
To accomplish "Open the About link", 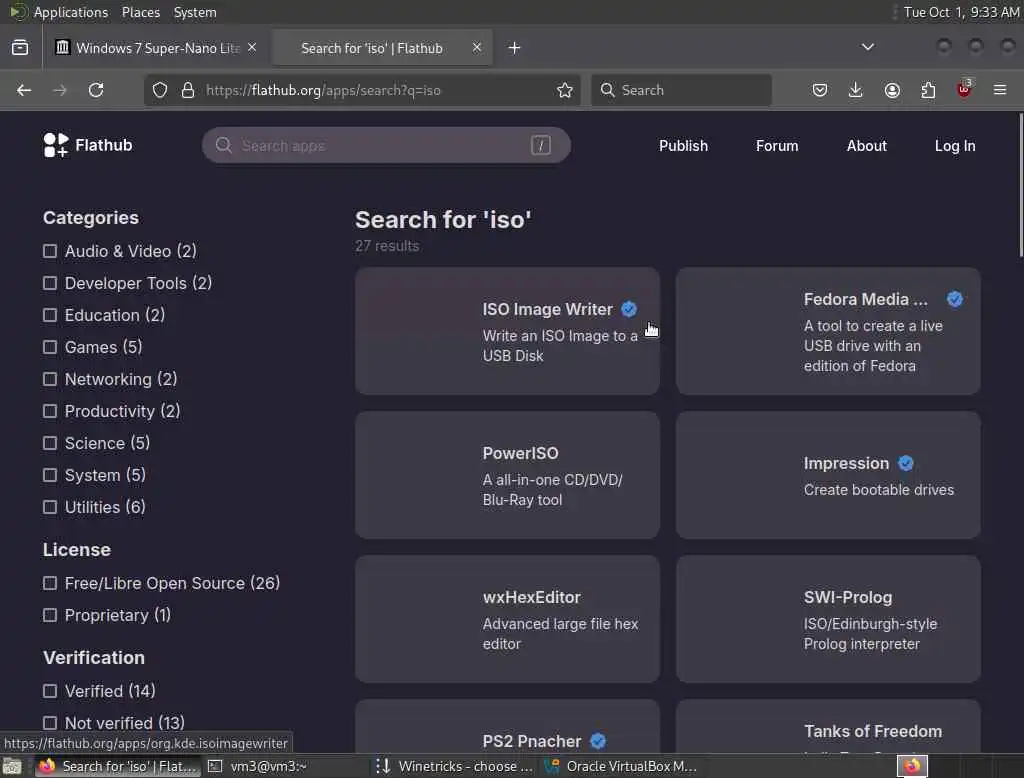I will [867, 146].
